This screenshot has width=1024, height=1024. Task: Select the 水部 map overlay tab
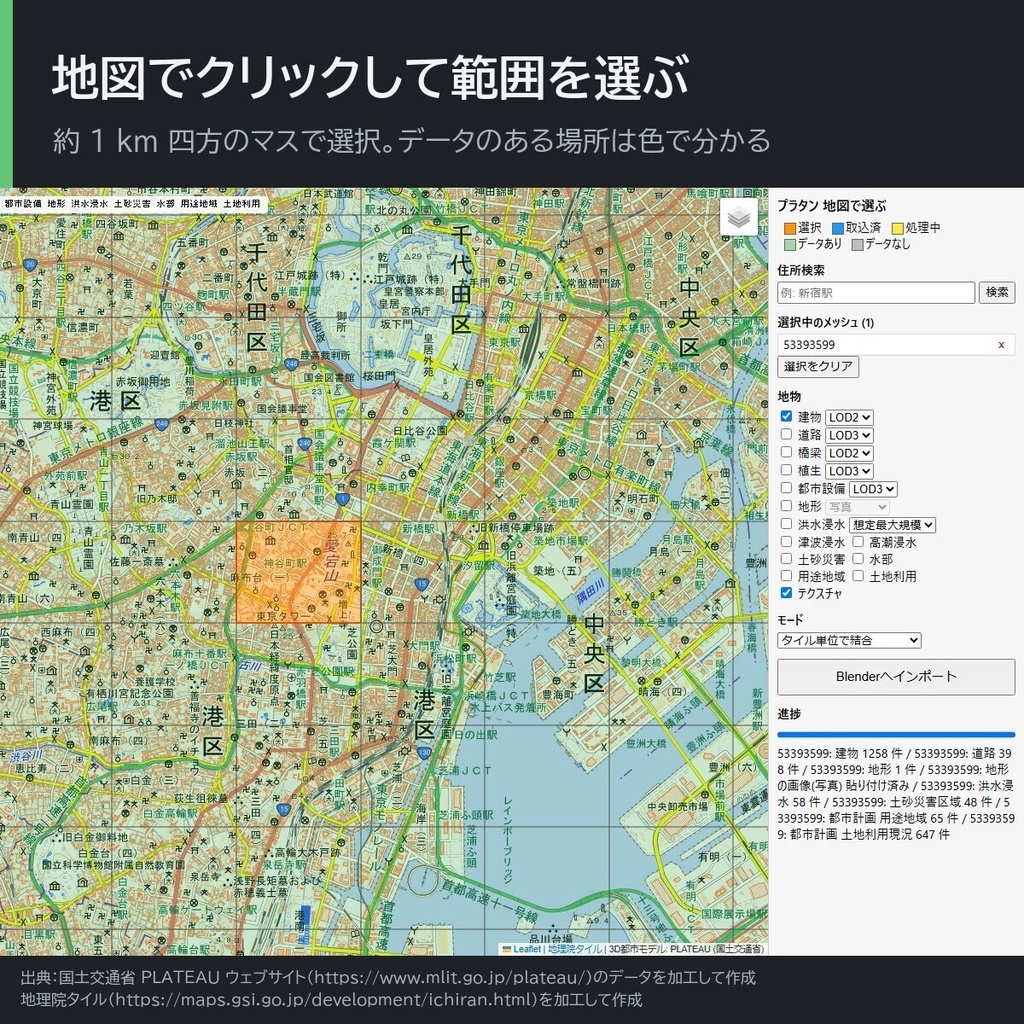[x=165, y=204]
